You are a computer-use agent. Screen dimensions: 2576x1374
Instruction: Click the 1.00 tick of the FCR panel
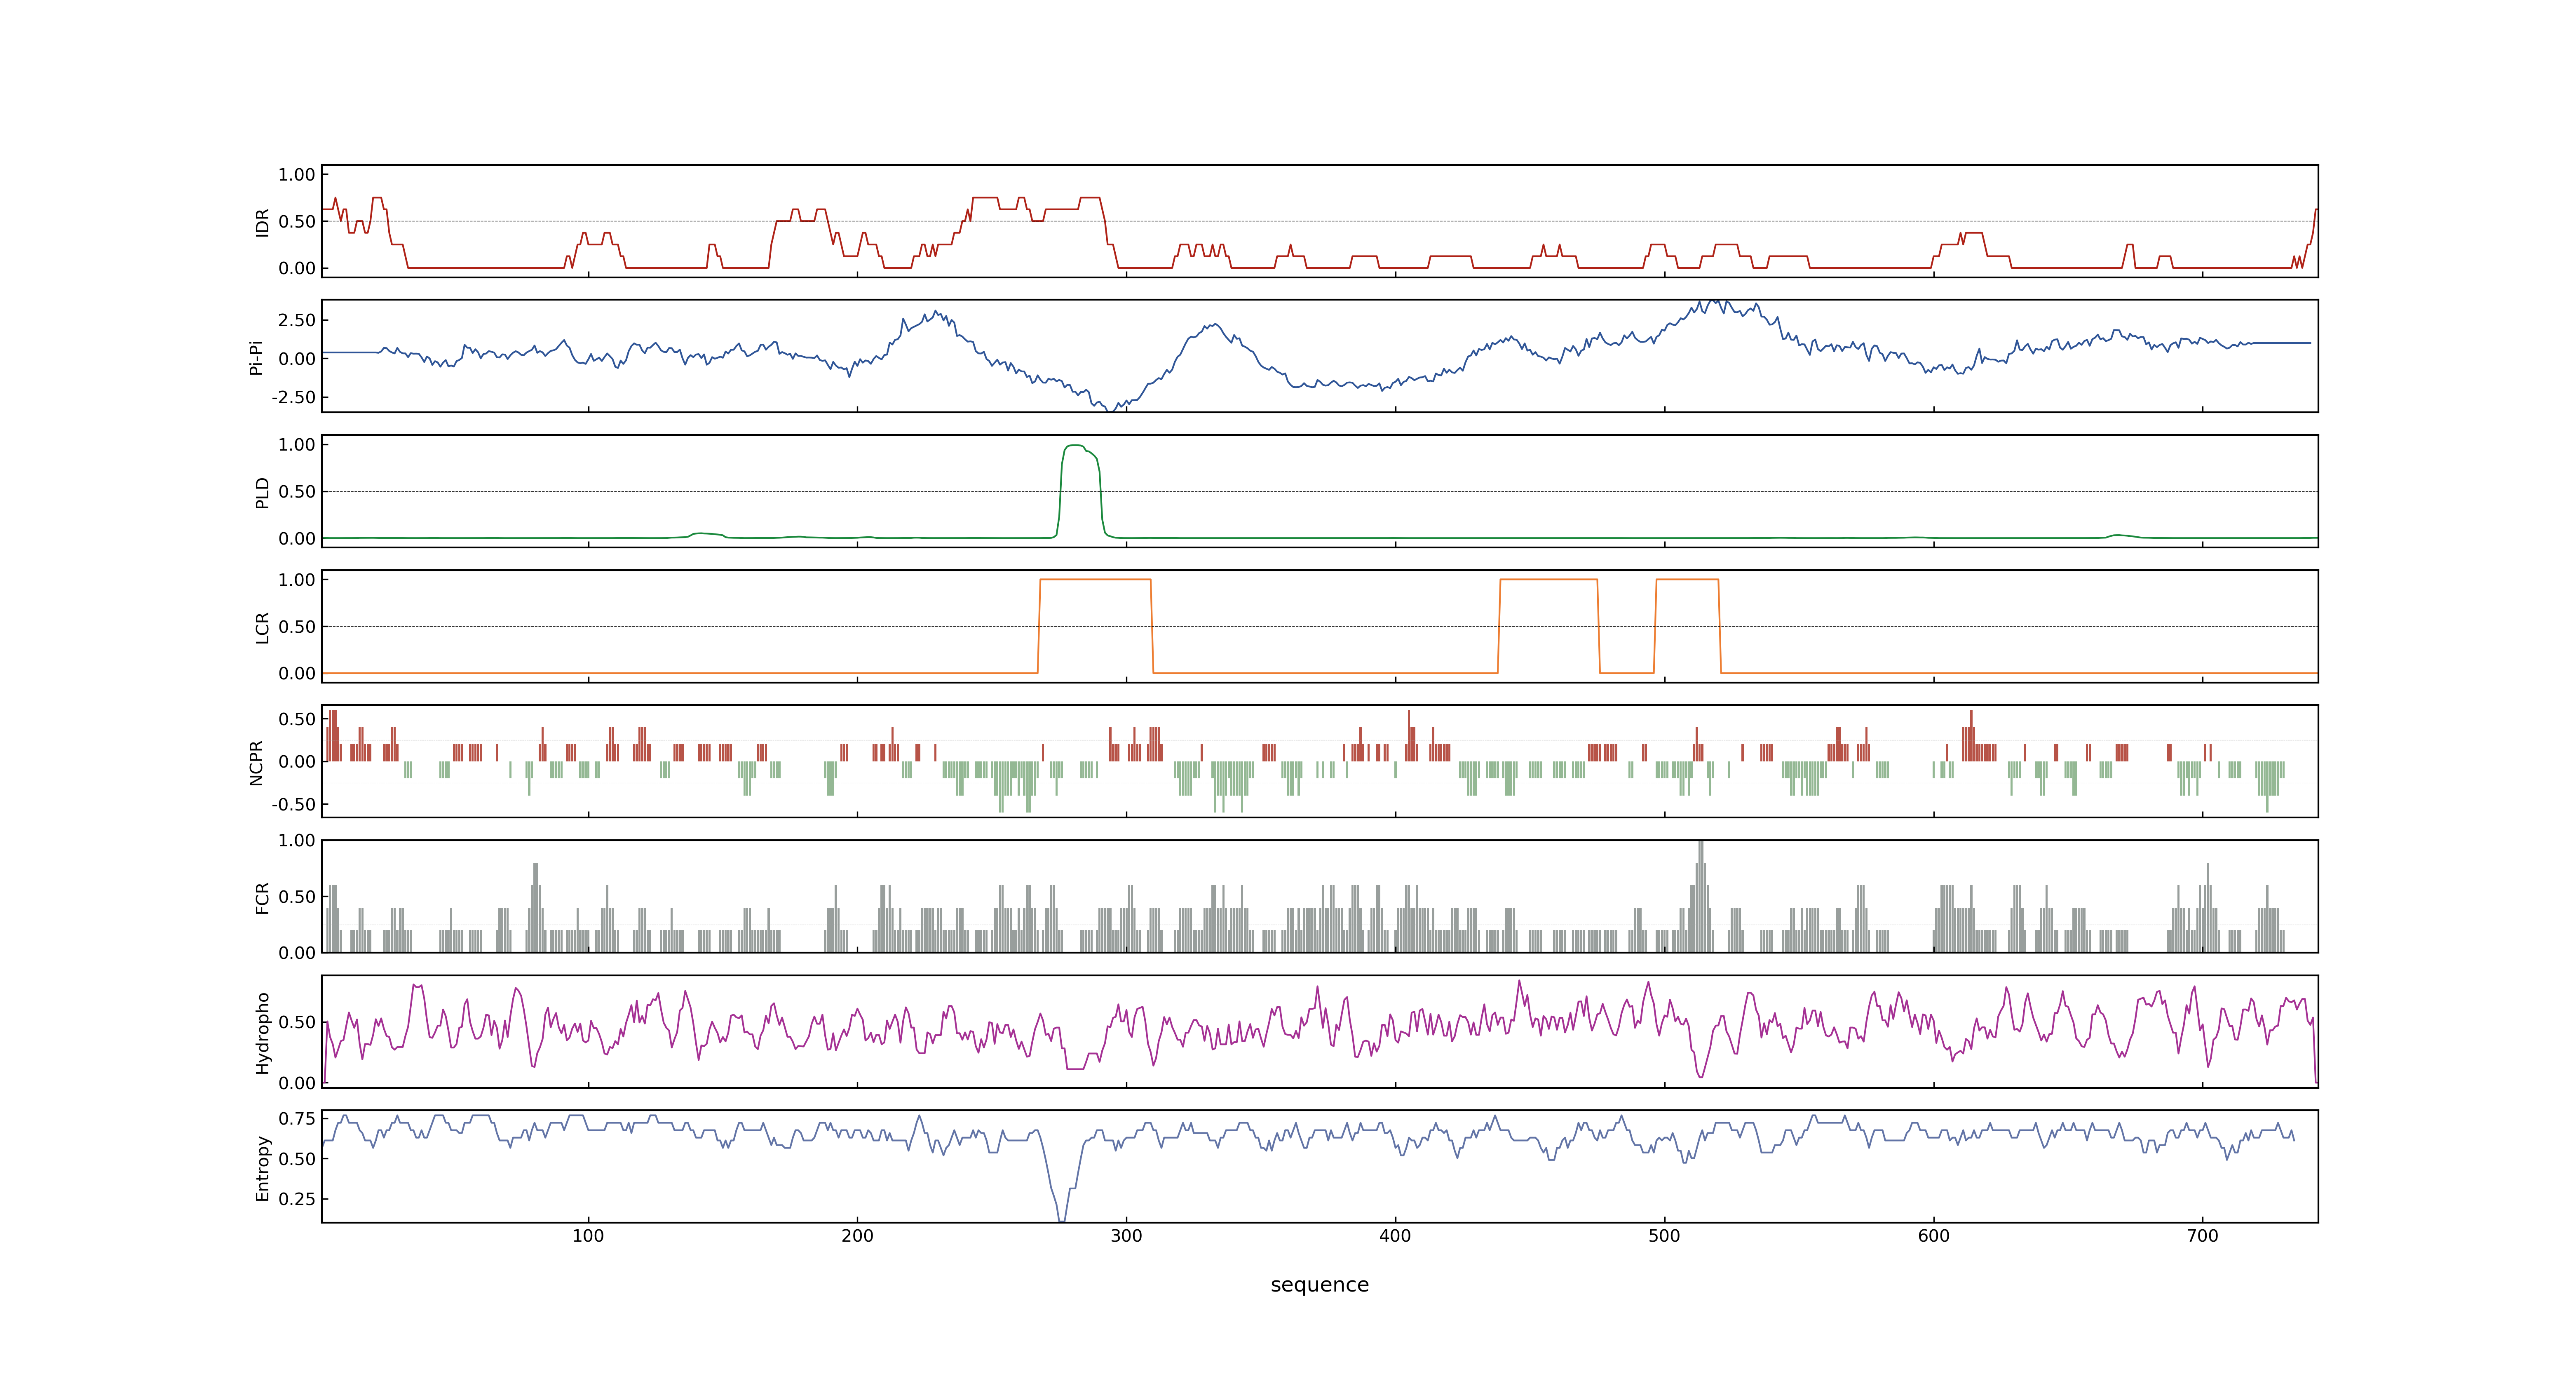click(297, 840)
